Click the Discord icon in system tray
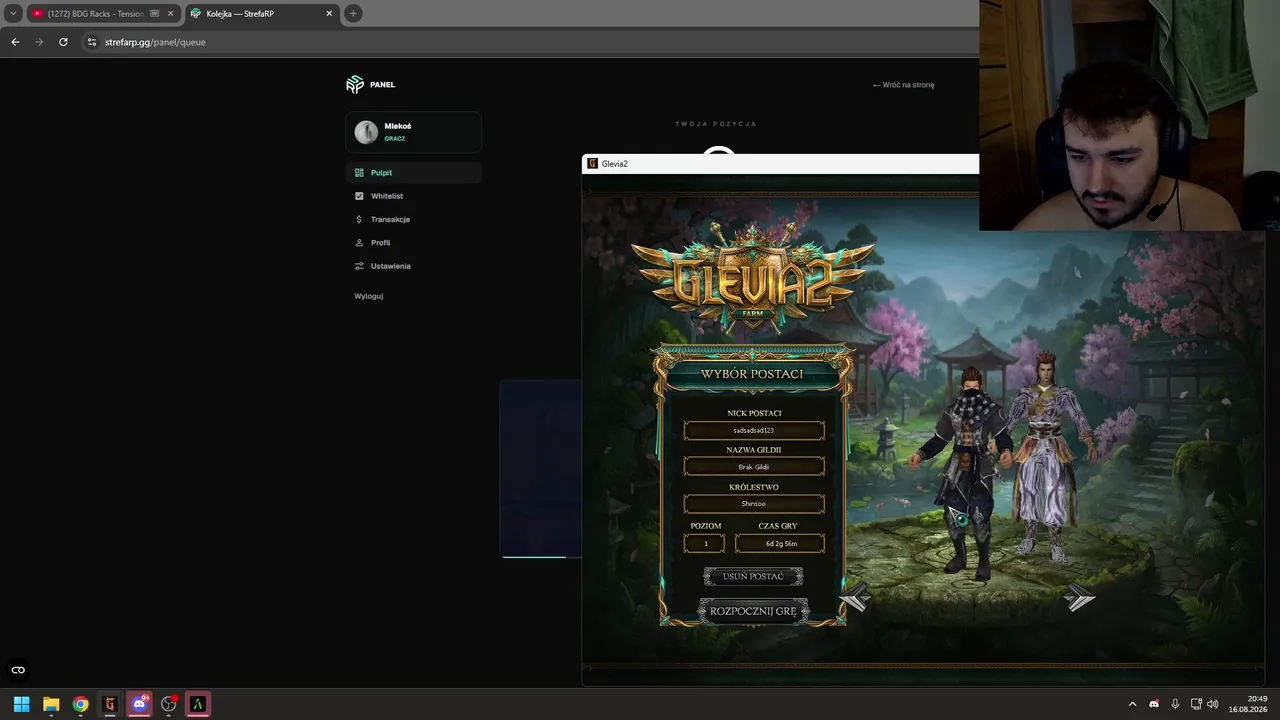1280x720 pixels. (x=1155, y=704)
